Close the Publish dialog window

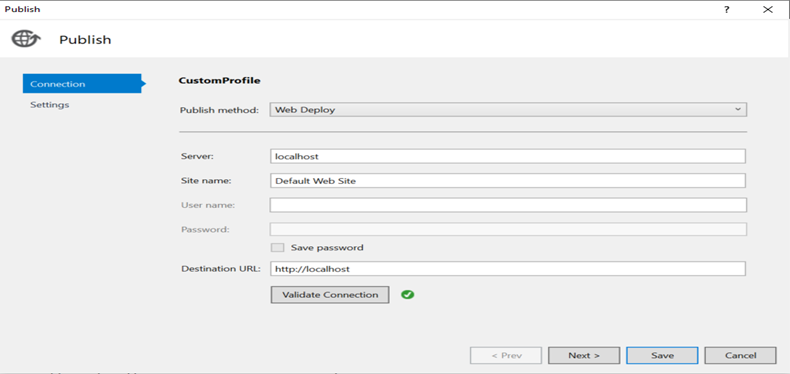(767, 9)
